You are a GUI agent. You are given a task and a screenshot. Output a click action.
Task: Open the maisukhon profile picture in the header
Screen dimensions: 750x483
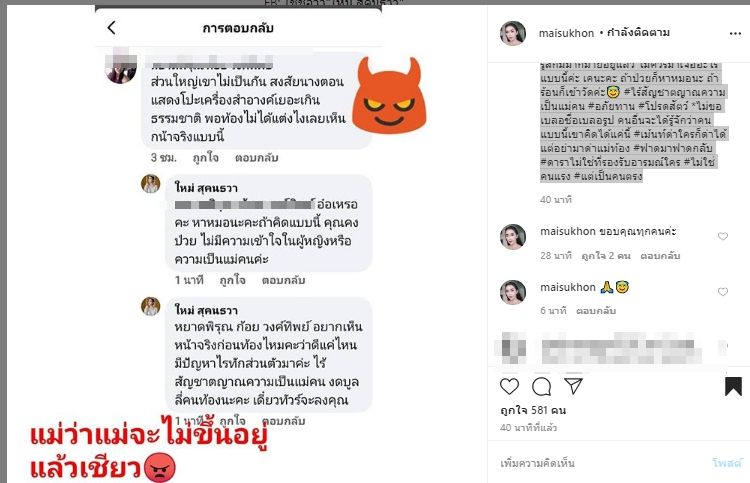[x=513, y=33]
